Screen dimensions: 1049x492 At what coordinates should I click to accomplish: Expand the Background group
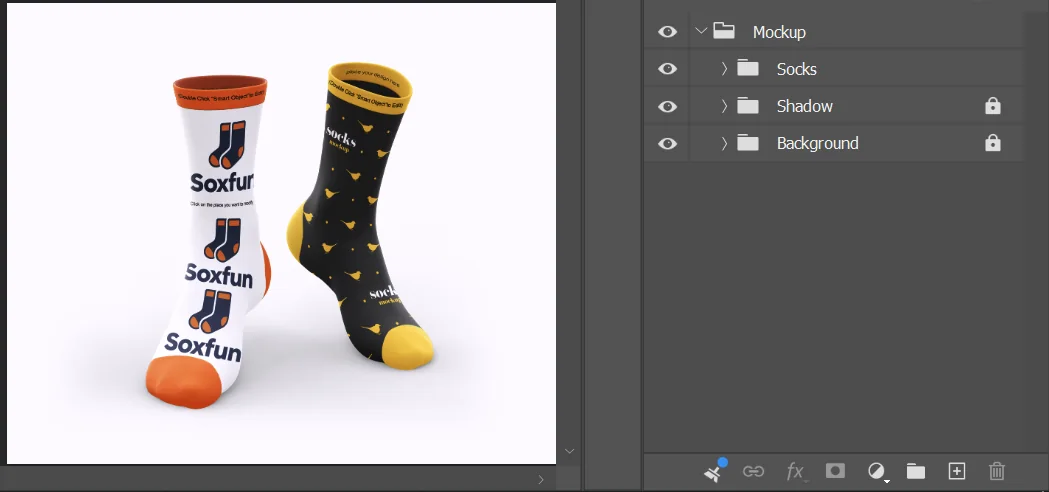[725, 143]
